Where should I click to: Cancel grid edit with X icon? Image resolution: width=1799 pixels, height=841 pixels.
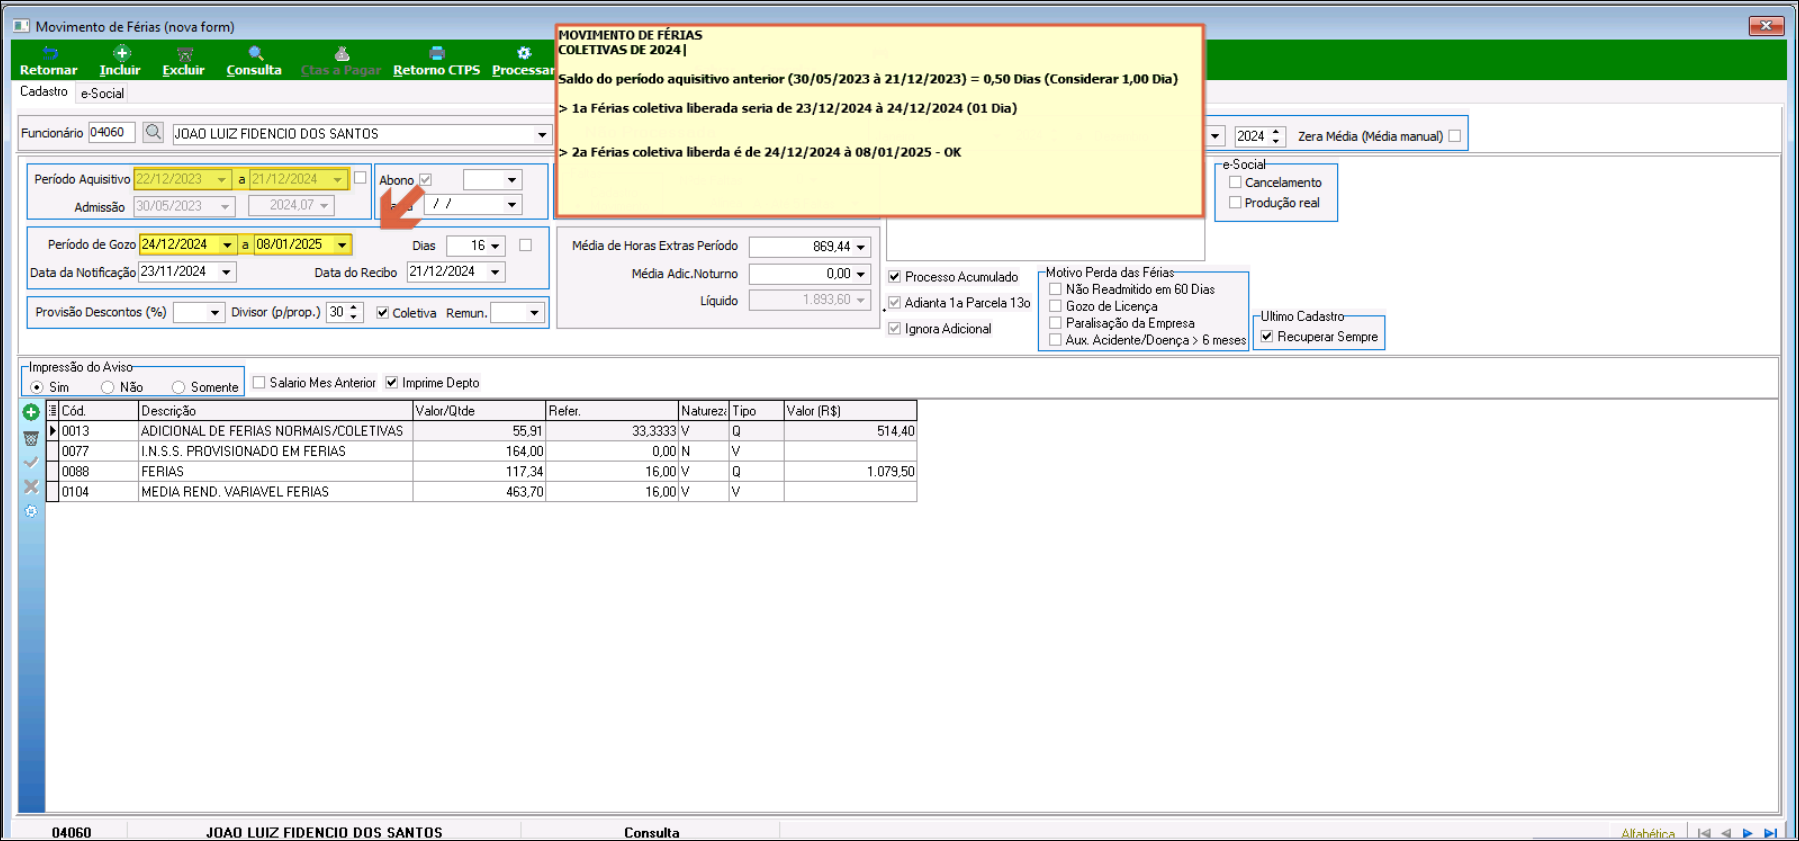31,486
